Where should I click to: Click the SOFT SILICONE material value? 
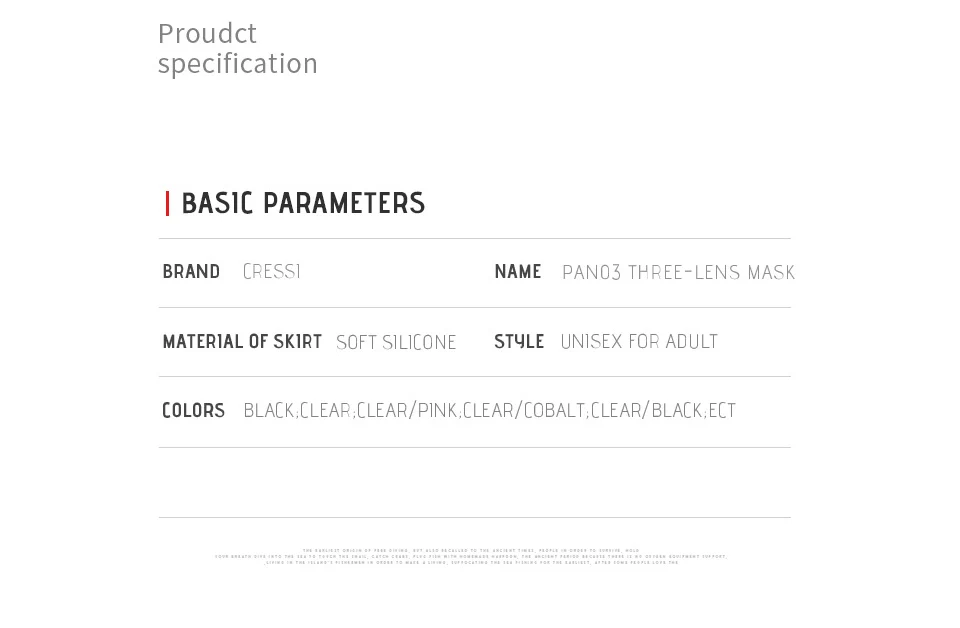(396, 343)
